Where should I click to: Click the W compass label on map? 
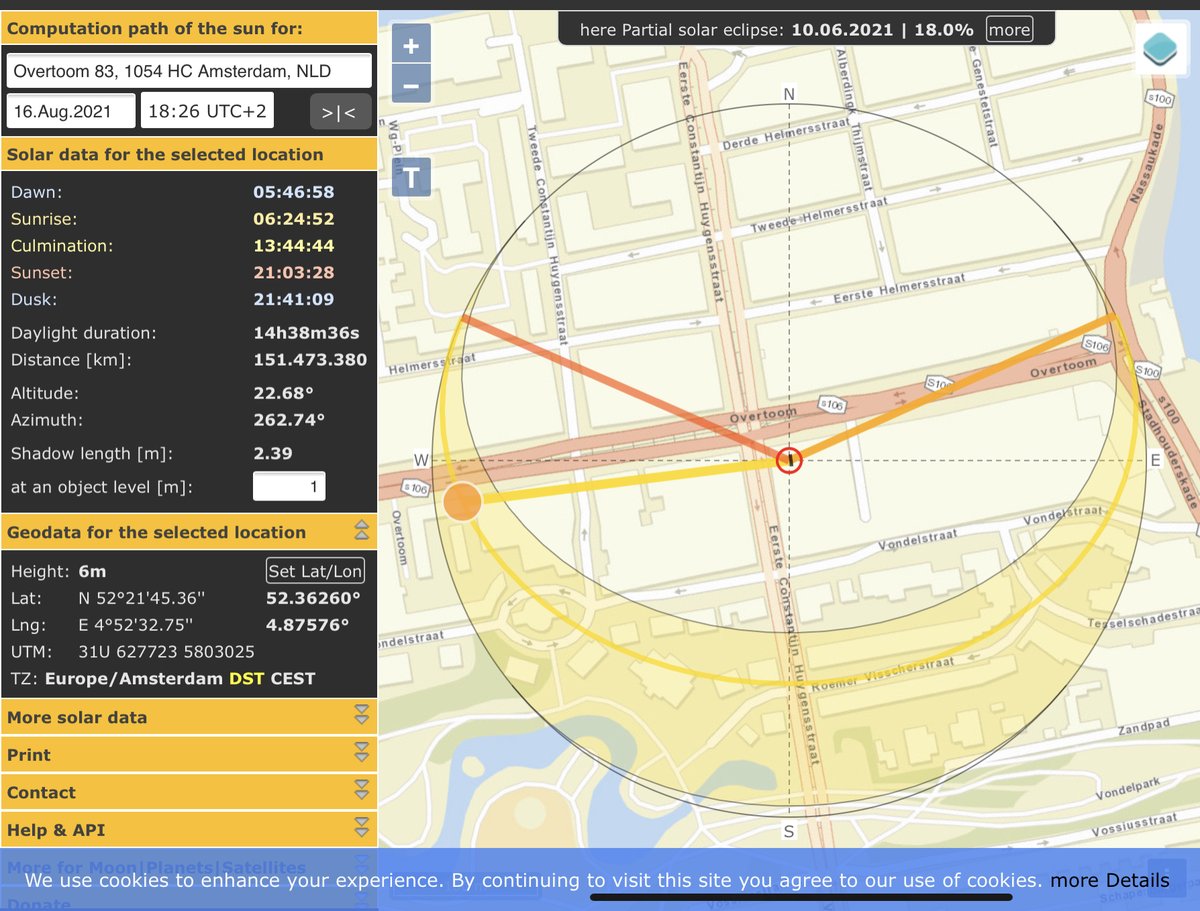pos(423,460)
